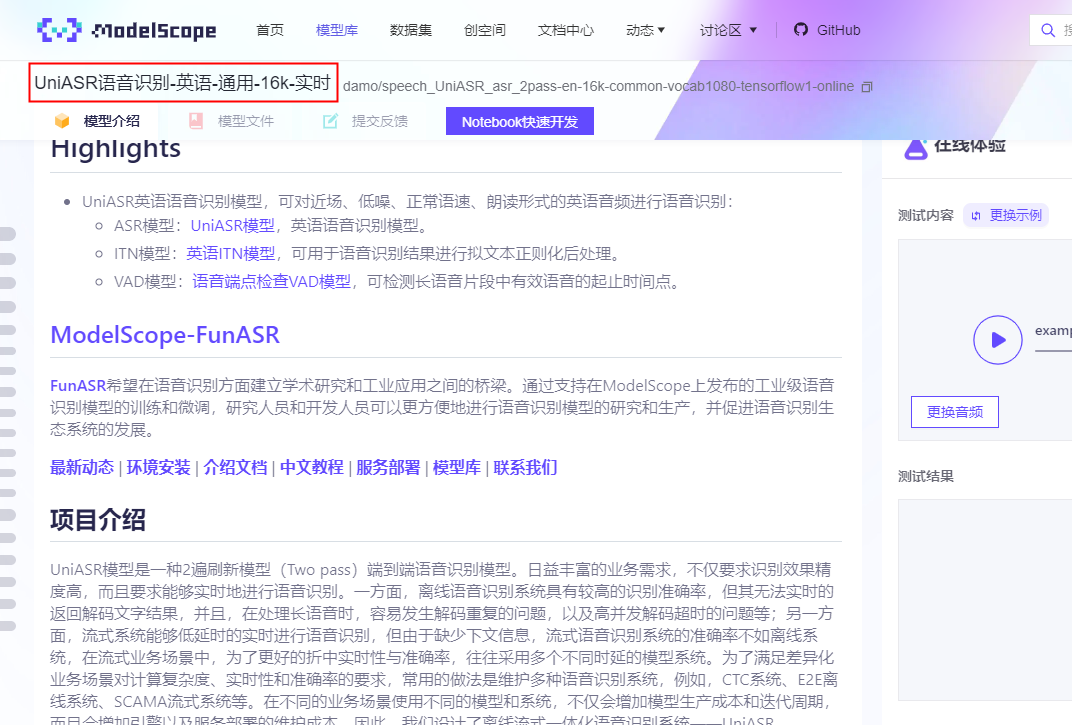Click the 项目介绍 heading
Image resolution: width=1072 pixels, height=725 pixels.
click(98, 520)
